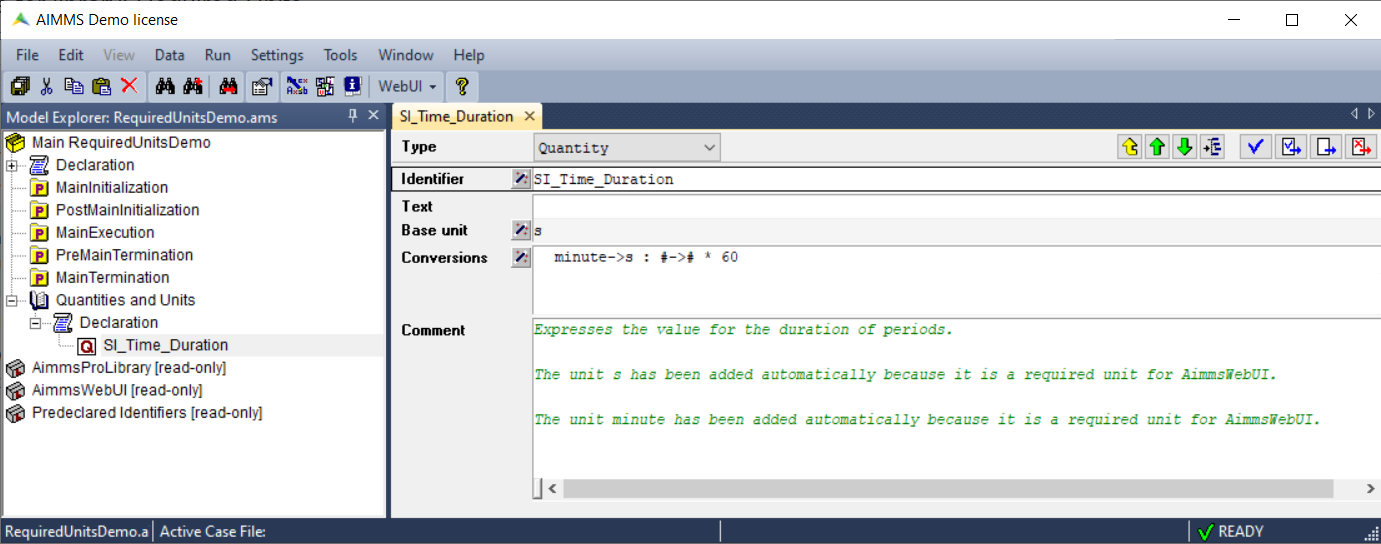This screenshot has width=1381, height=544.
Task: Click the yellow parent-level arrow icon
Action: tap(1130, 148)
